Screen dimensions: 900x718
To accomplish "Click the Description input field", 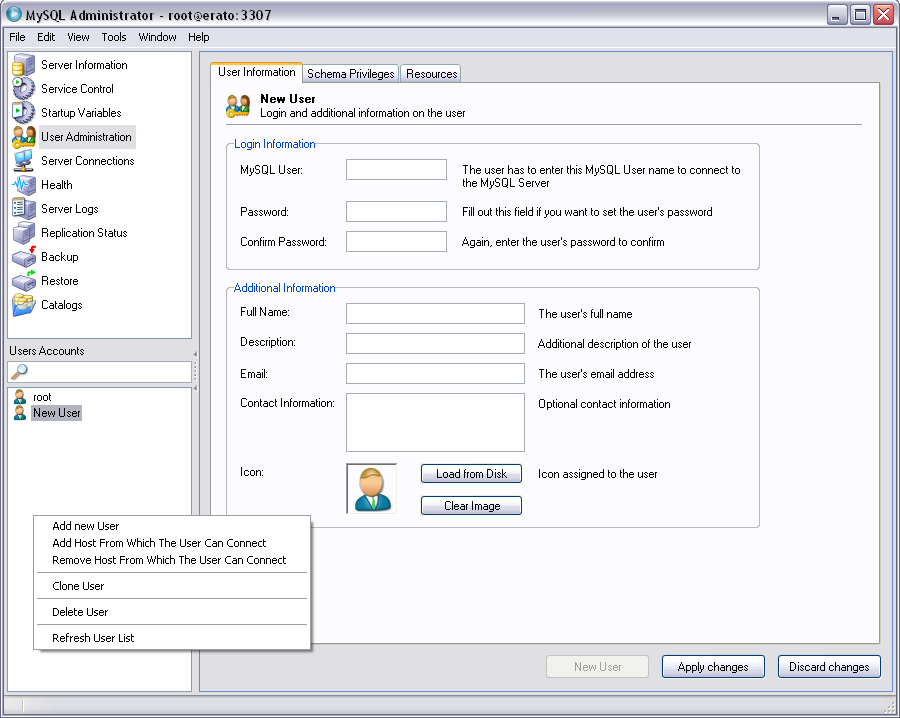I will coord(435,343).
